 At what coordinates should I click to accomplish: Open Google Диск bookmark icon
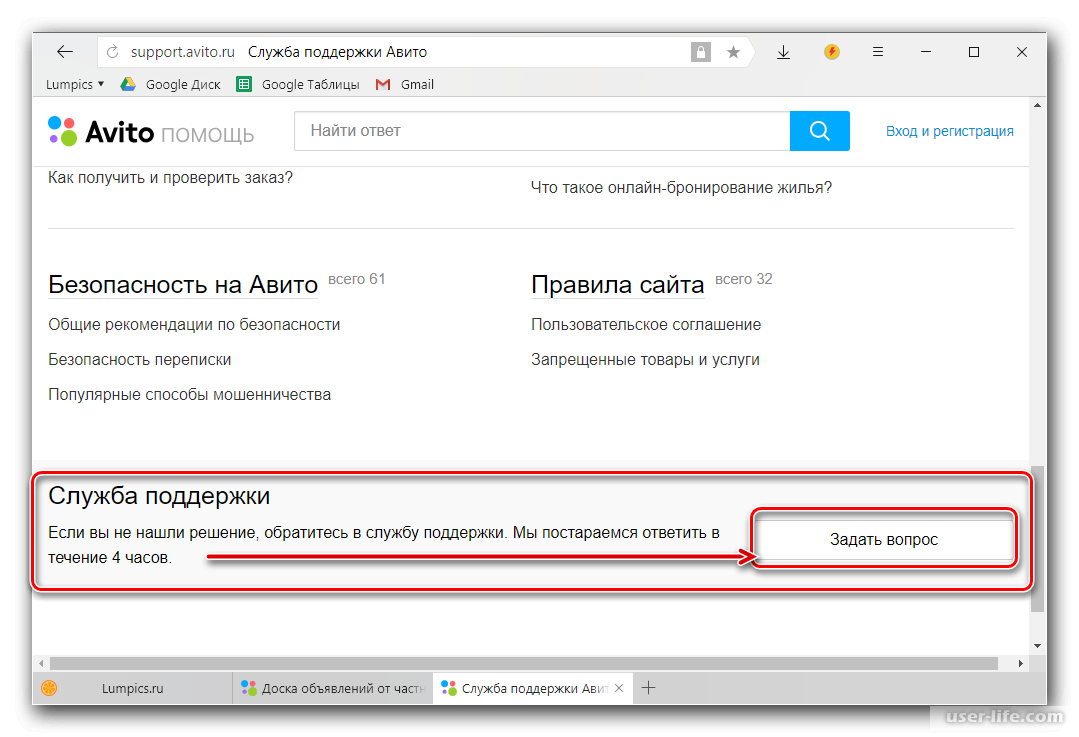(x=128, y=84)
